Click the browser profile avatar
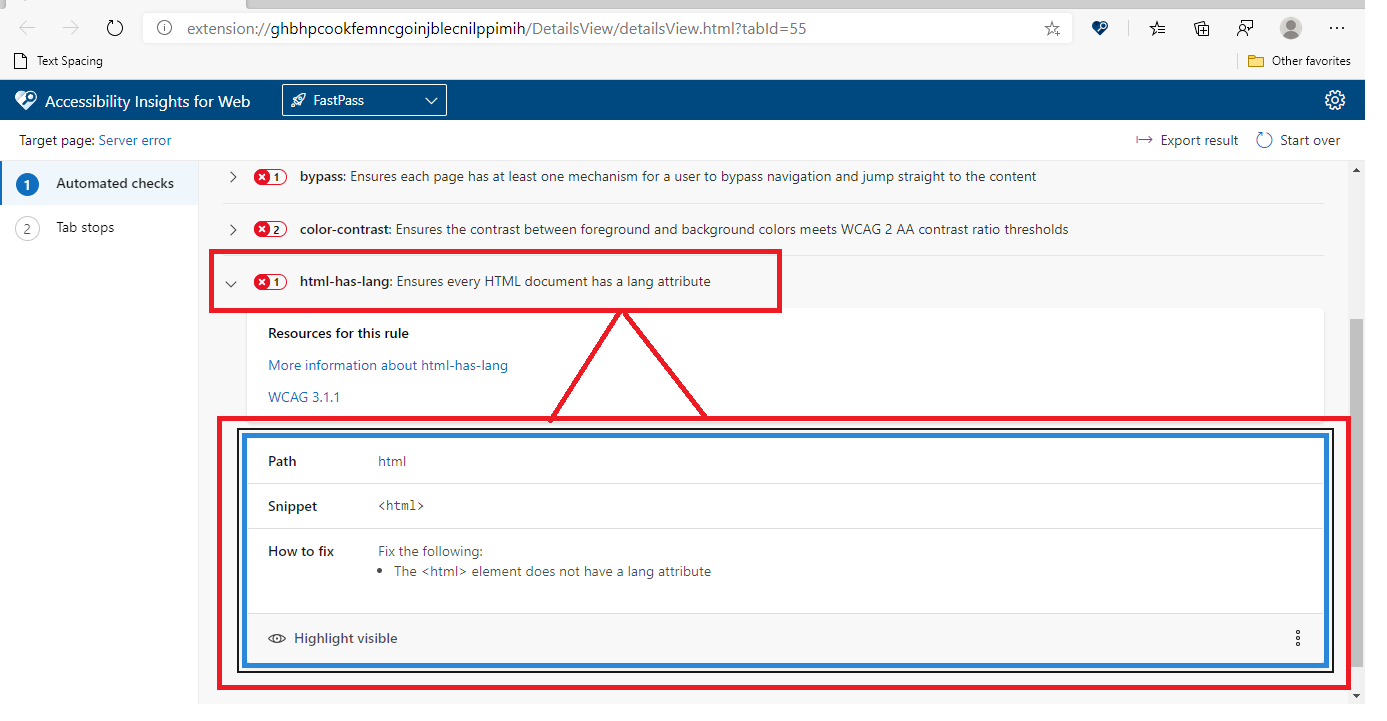The width and height of the screenshot is (1387, 721). (x=1290, y=28)
